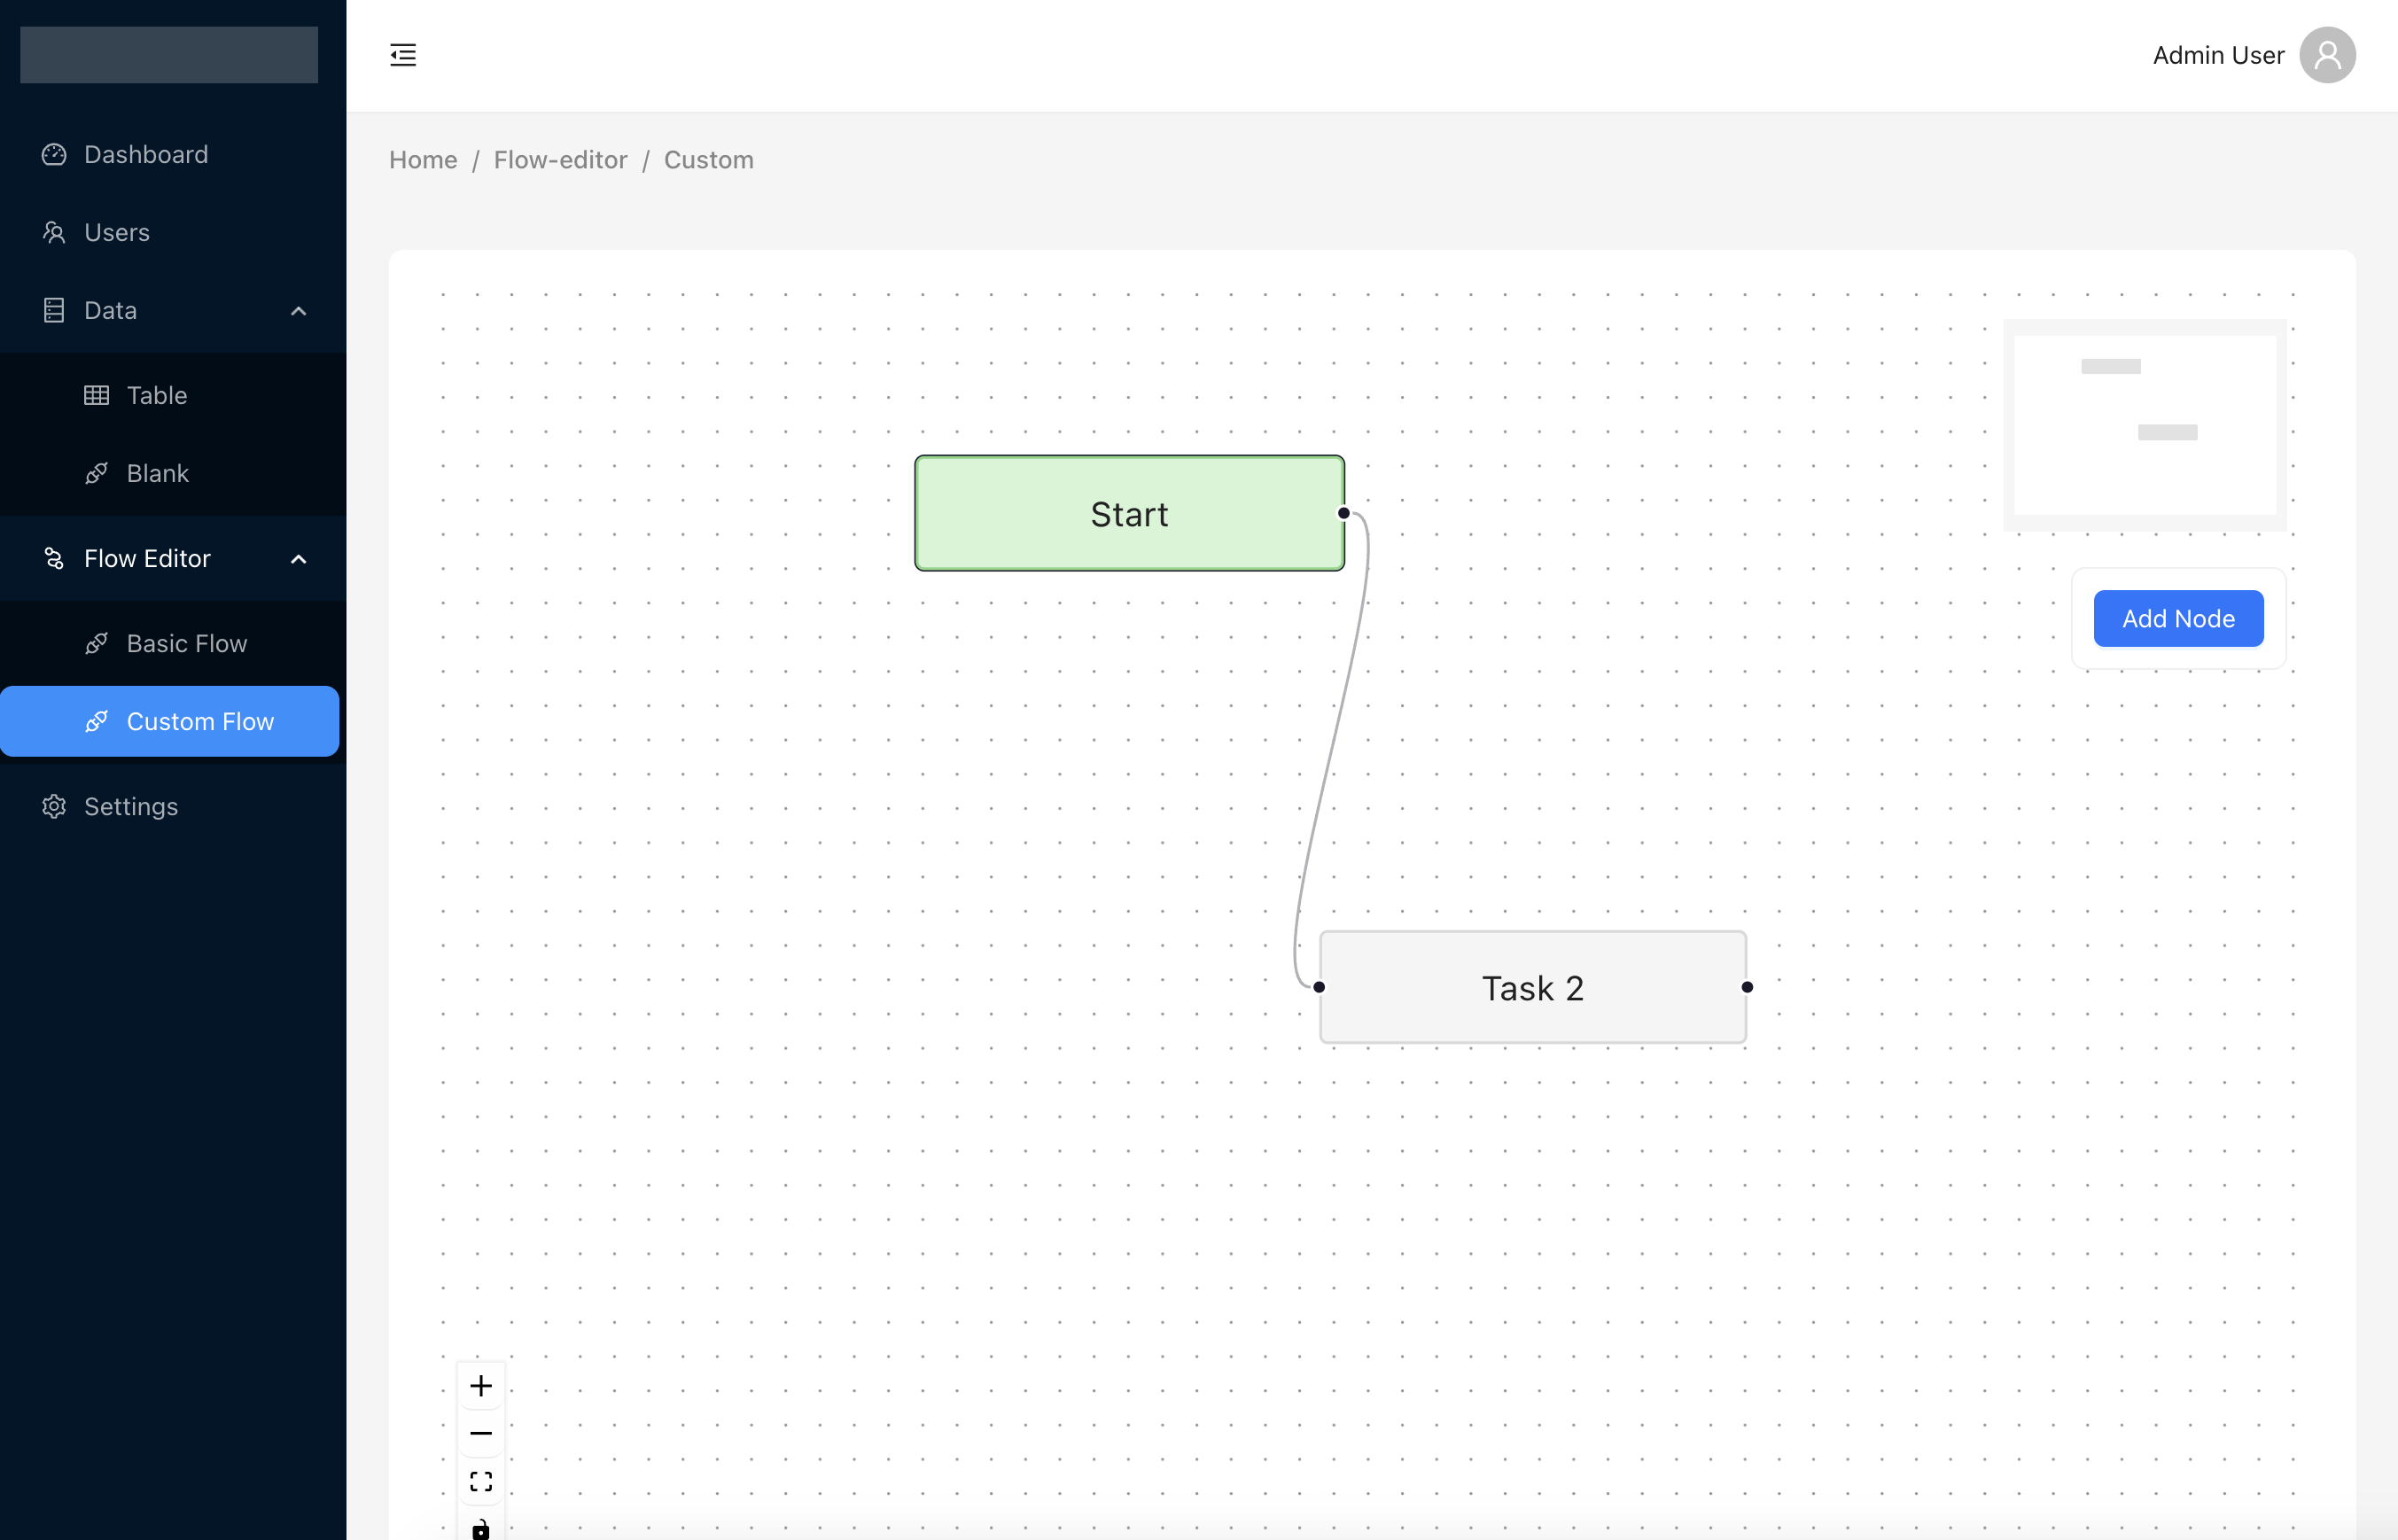The width and height of the screenshot is (2398, 1540).
Task: Open the Table menu item
Action: tap(157, 396)
